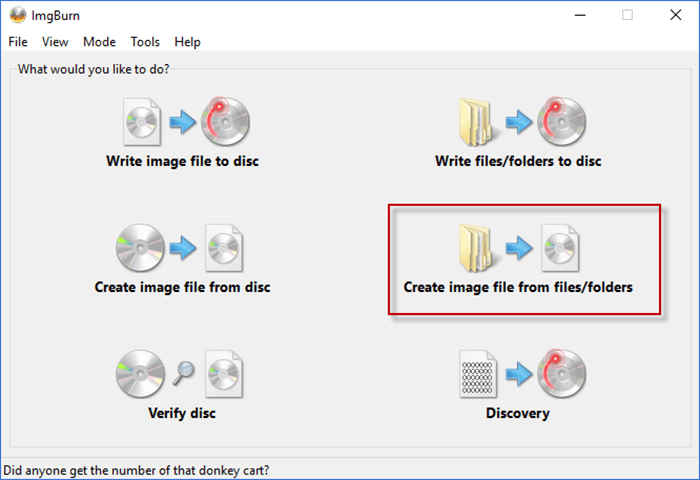This screenshot has width=700, height=480.
Task: Click the ImgBurn app icon in title bar
Action: tap(18, 15)
